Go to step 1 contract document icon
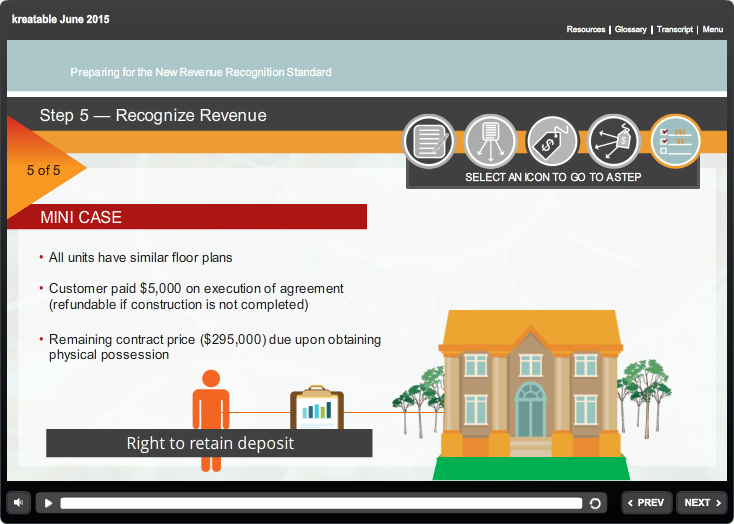Image resolution: width=734 pixels, height=524 pixels. click(429, 142)
